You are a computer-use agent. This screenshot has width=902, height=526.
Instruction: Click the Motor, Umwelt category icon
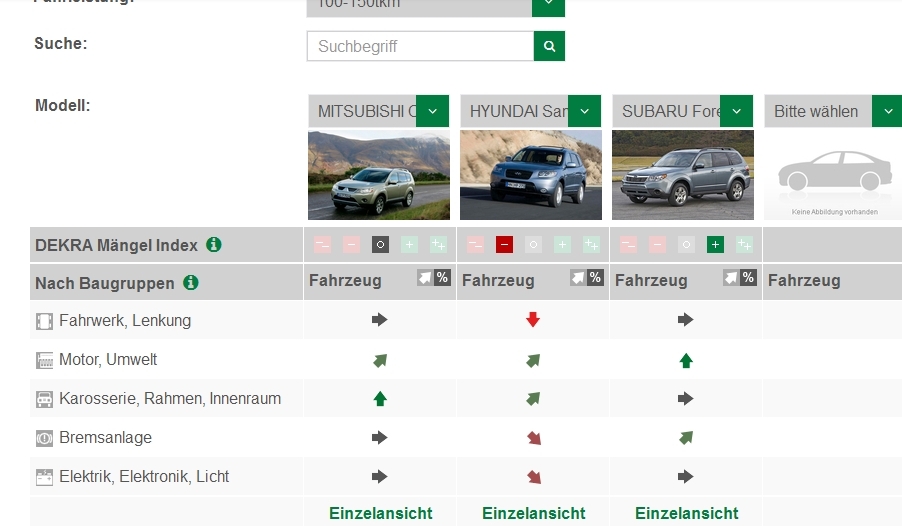(x=44, y=360)
